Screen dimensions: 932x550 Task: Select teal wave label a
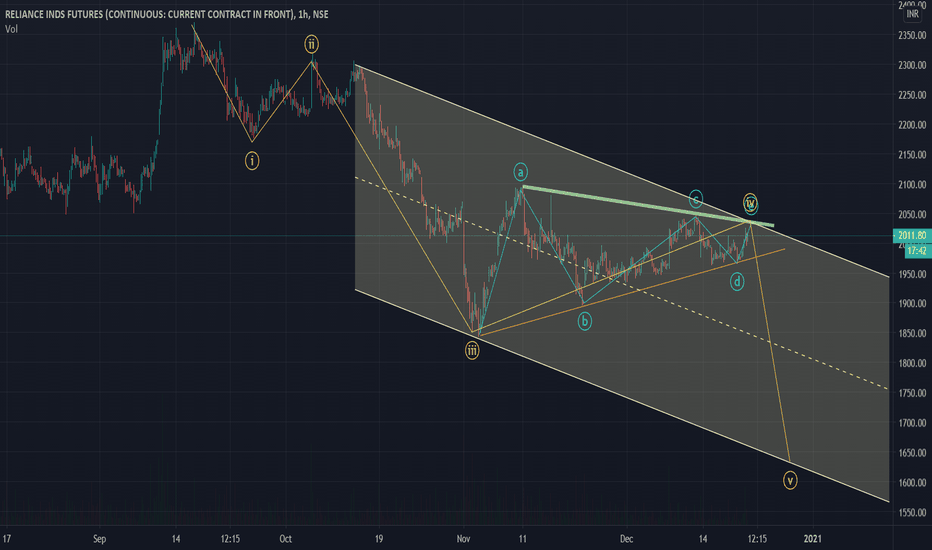(521, 172)
